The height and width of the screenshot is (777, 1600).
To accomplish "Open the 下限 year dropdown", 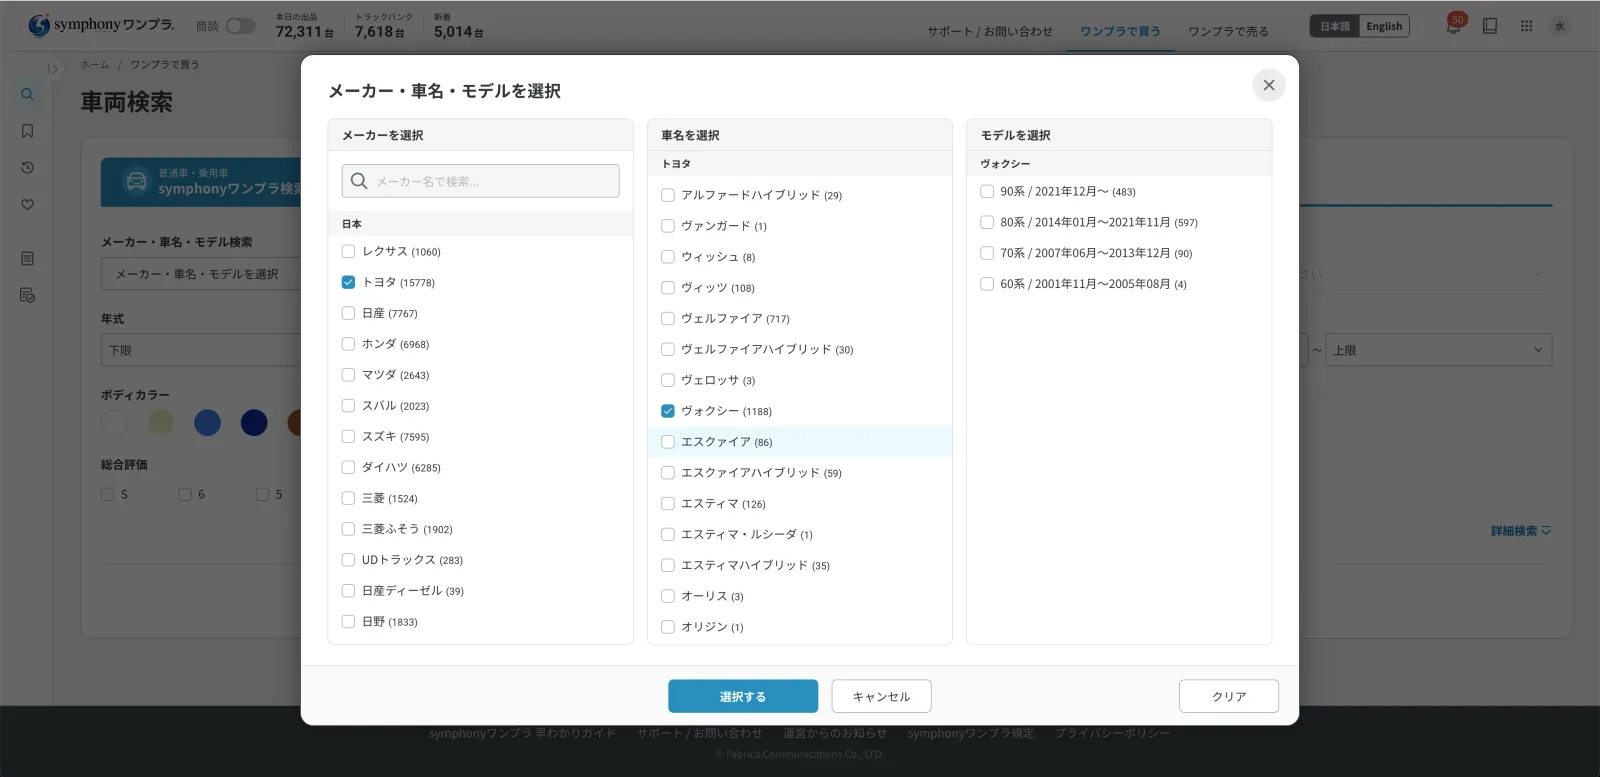I will (200, 350).
